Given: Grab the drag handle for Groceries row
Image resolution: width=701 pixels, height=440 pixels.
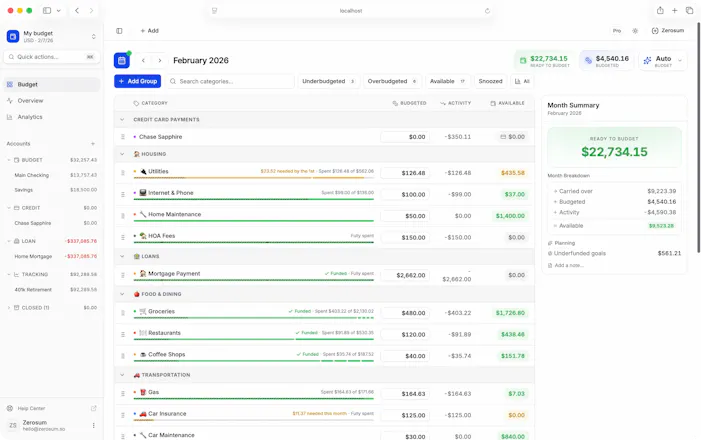Looking at the screenshot, I should pyautogui.click(x=122, y=313).
